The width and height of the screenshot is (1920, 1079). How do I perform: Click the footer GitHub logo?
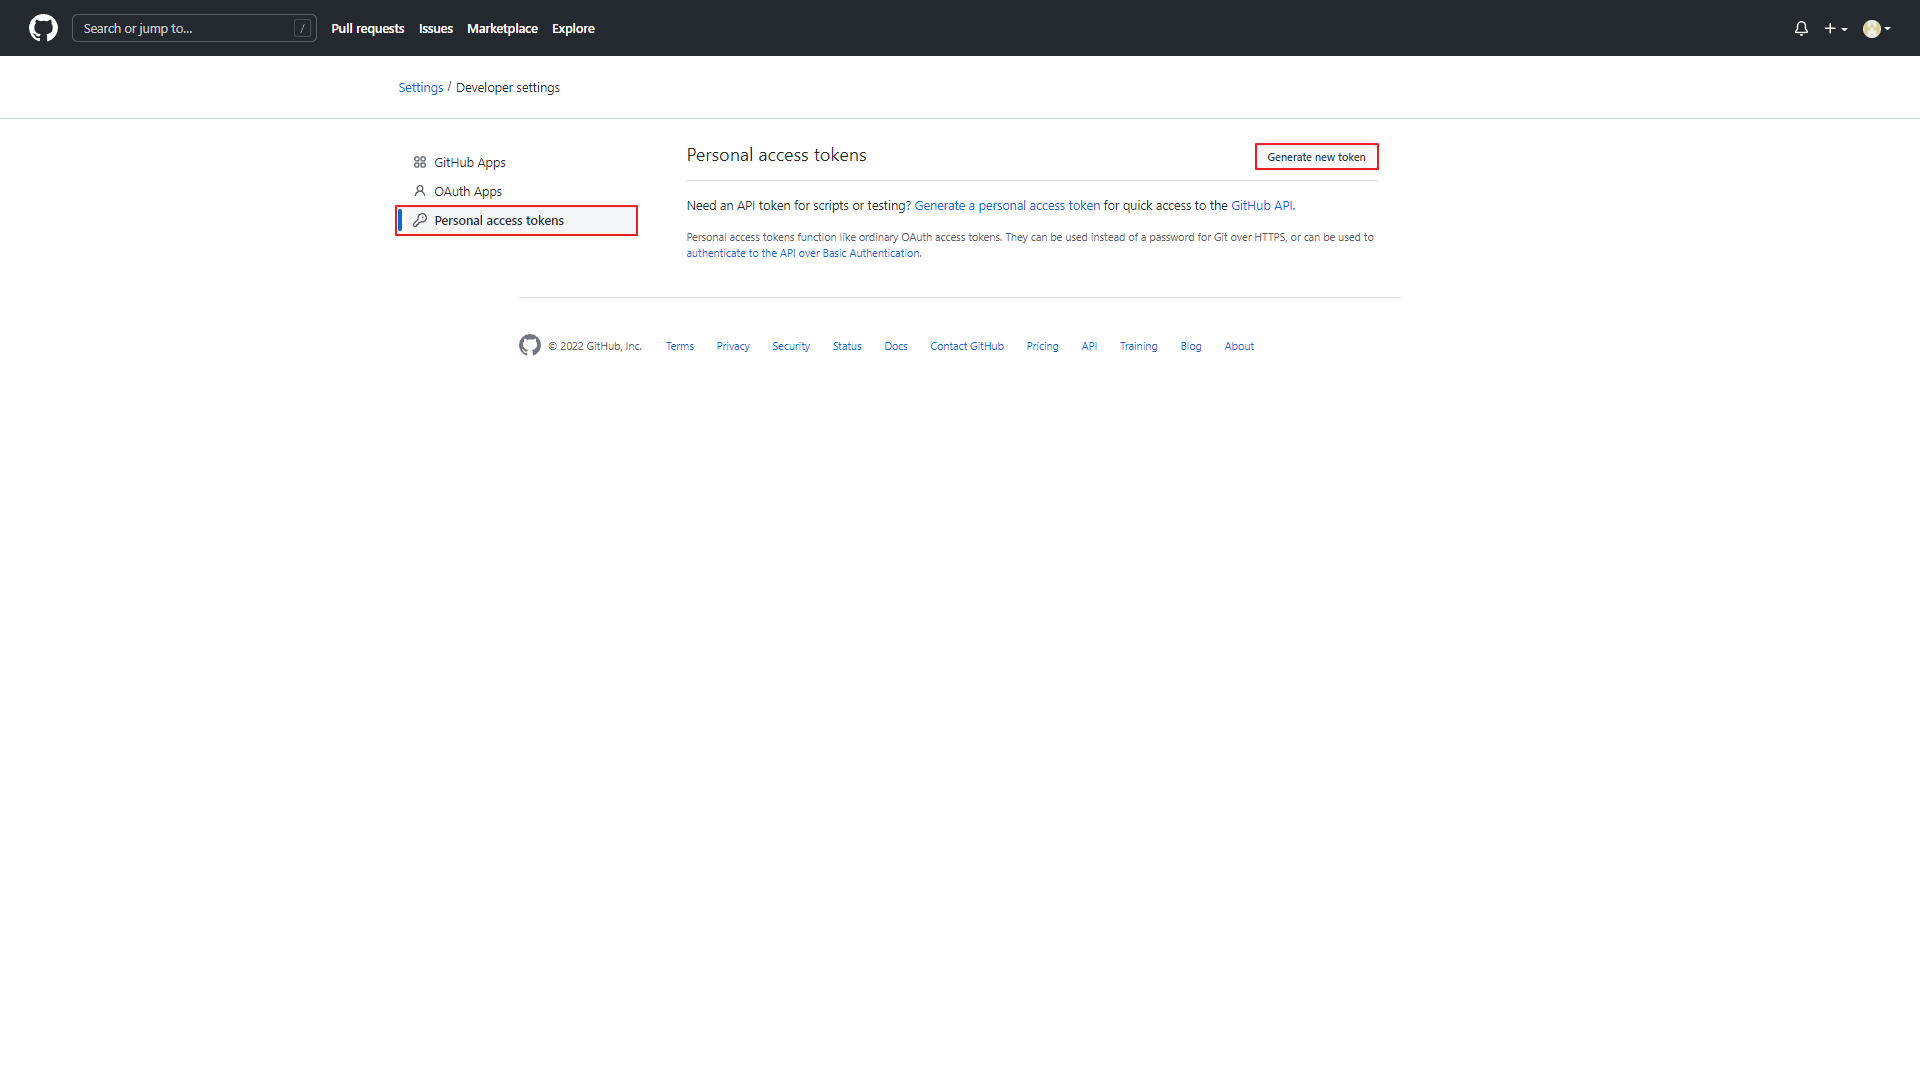[530, 345]
